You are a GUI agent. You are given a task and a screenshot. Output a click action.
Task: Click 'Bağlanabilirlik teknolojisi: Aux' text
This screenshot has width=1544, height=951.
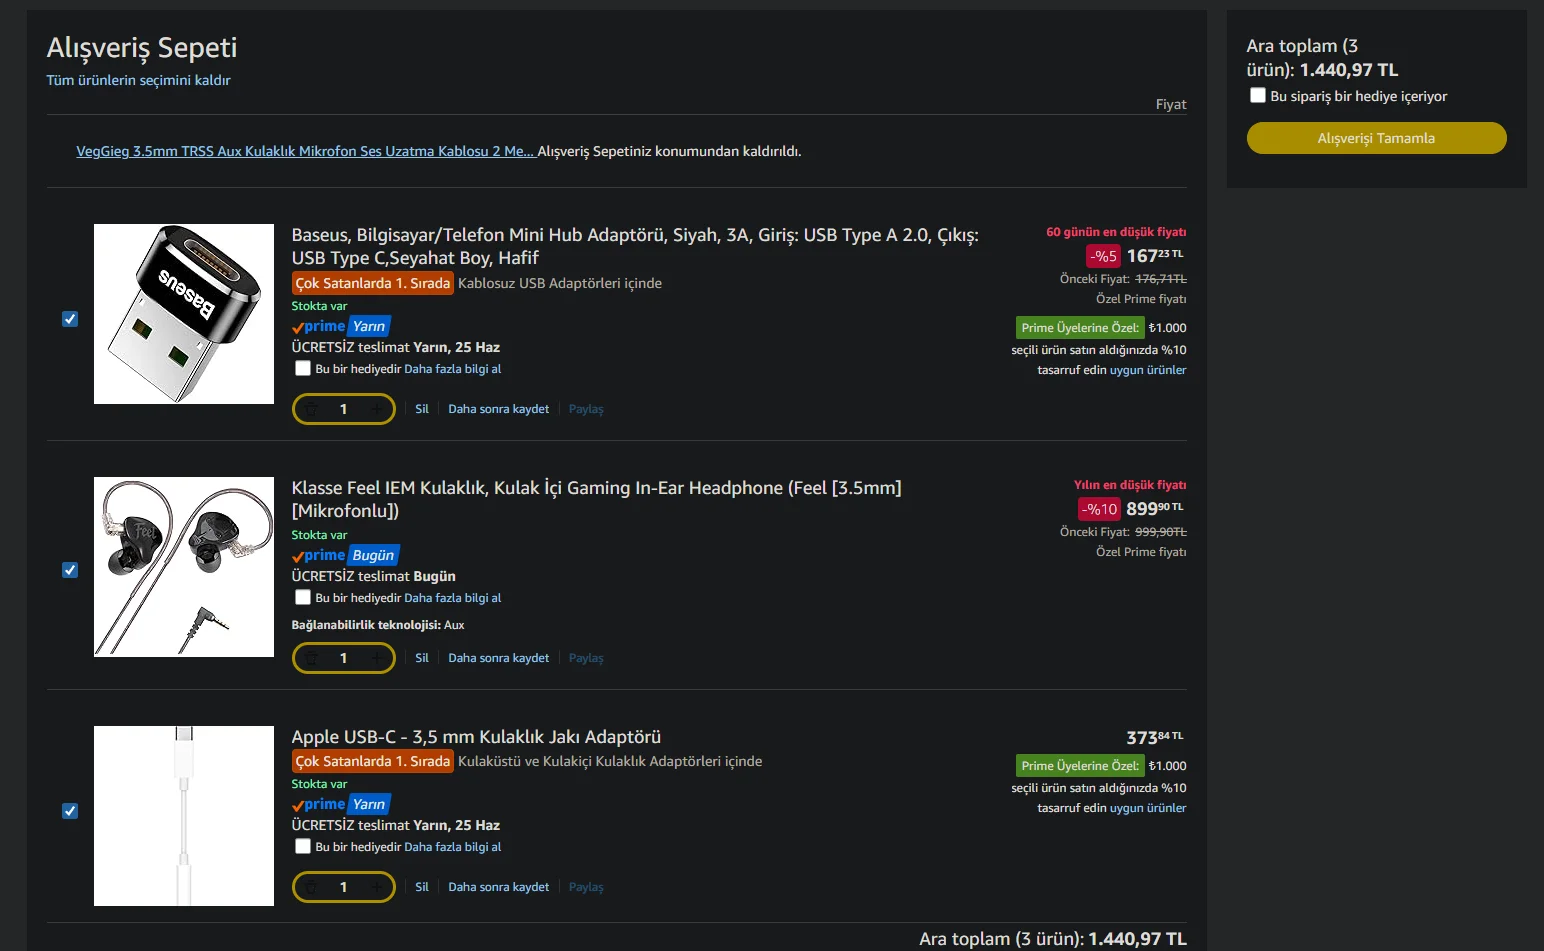378,625
